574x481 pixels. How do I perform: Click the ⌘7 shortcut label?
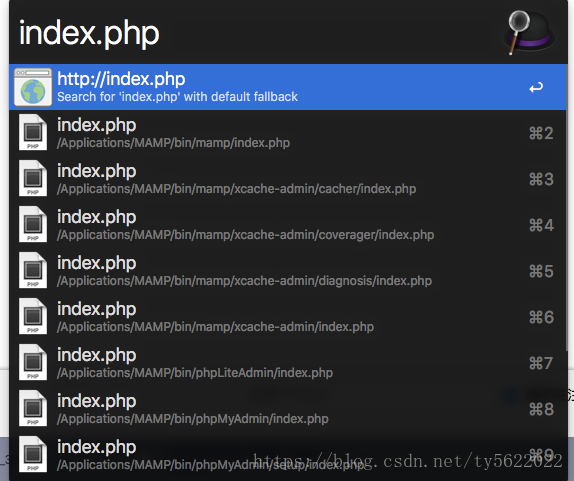tap(541, 363)
